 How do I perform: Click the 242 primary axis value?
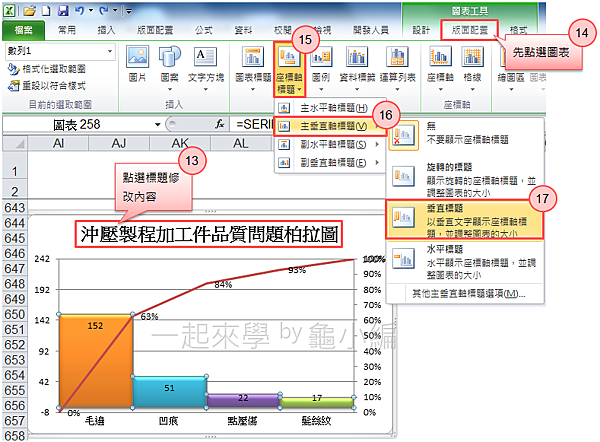(x=42, y=259)
